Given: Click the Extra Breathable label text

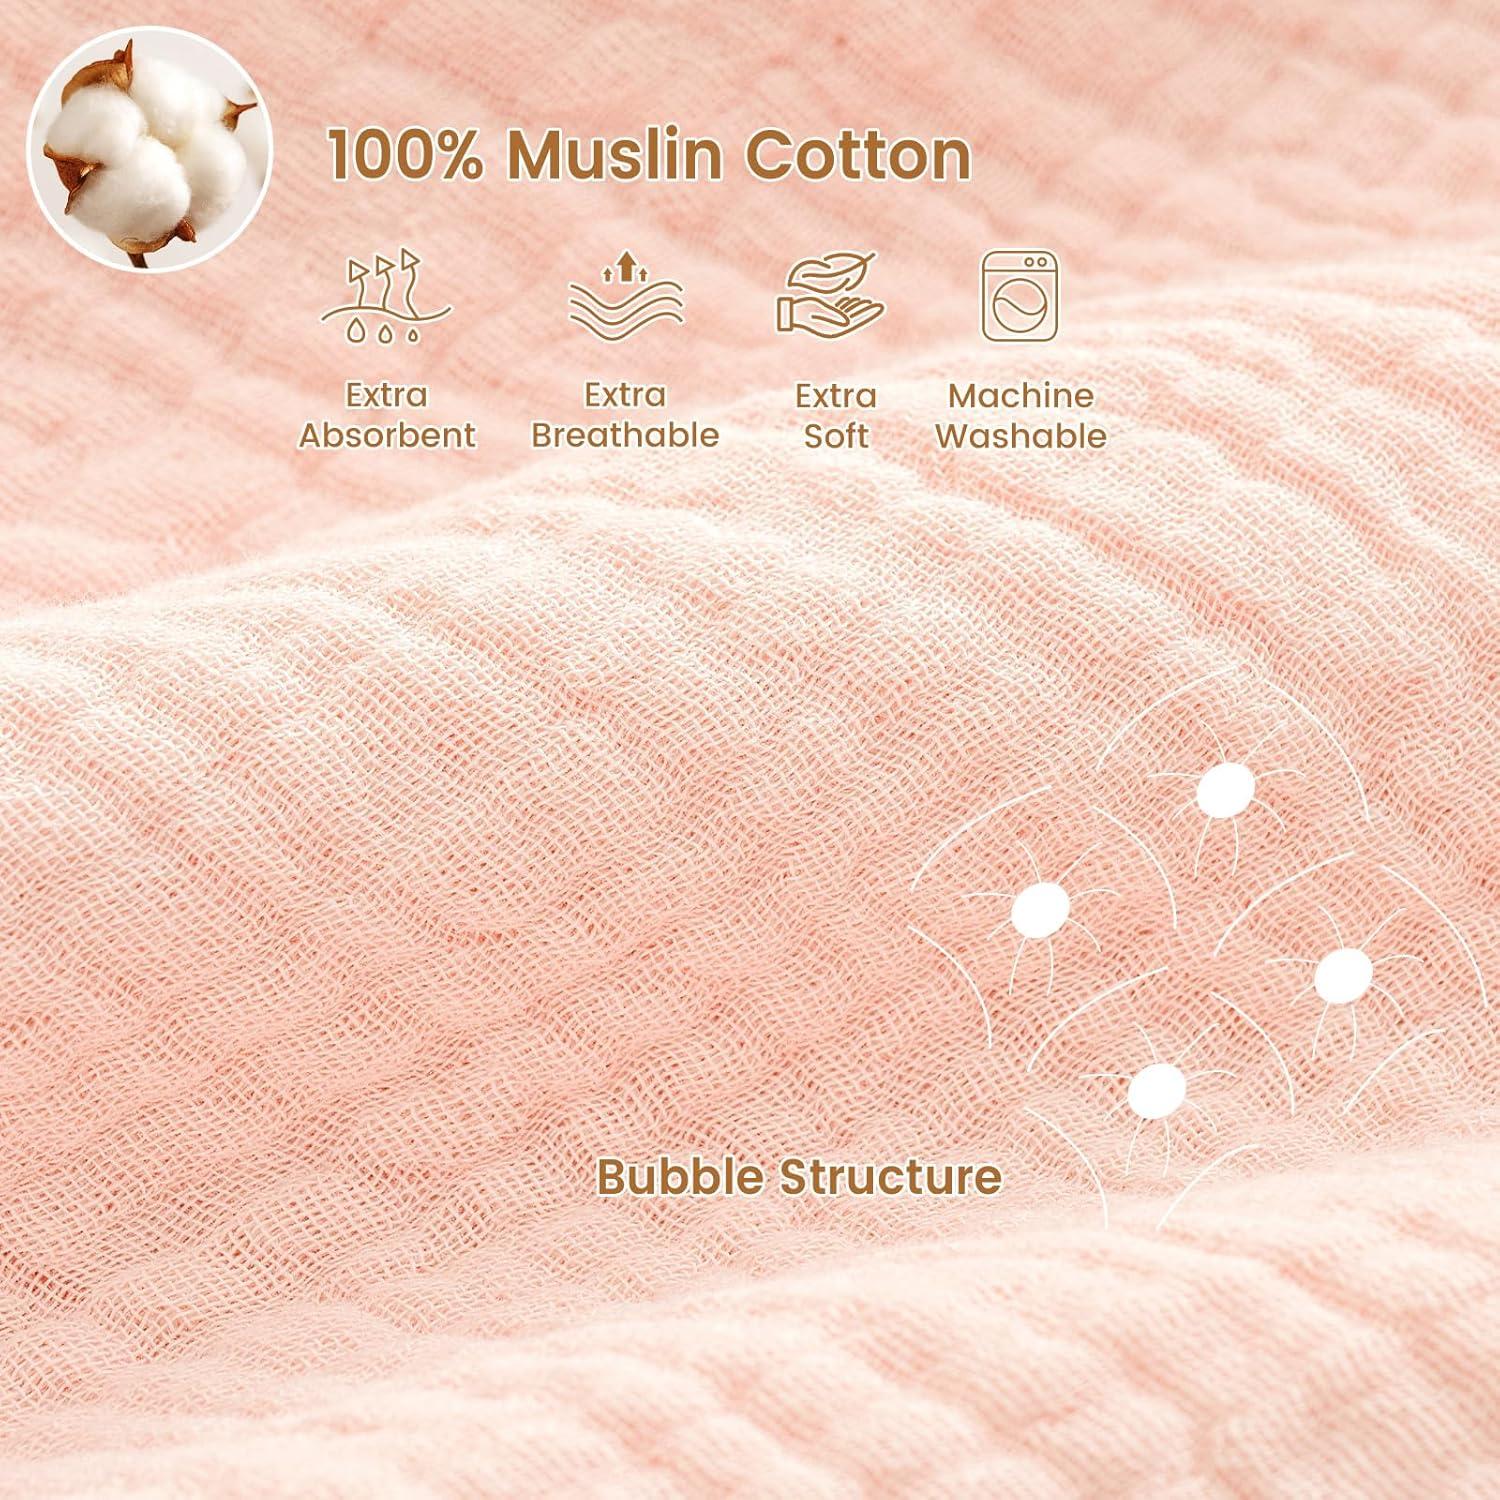Looking at the screenshot, I should click(625, 415).
